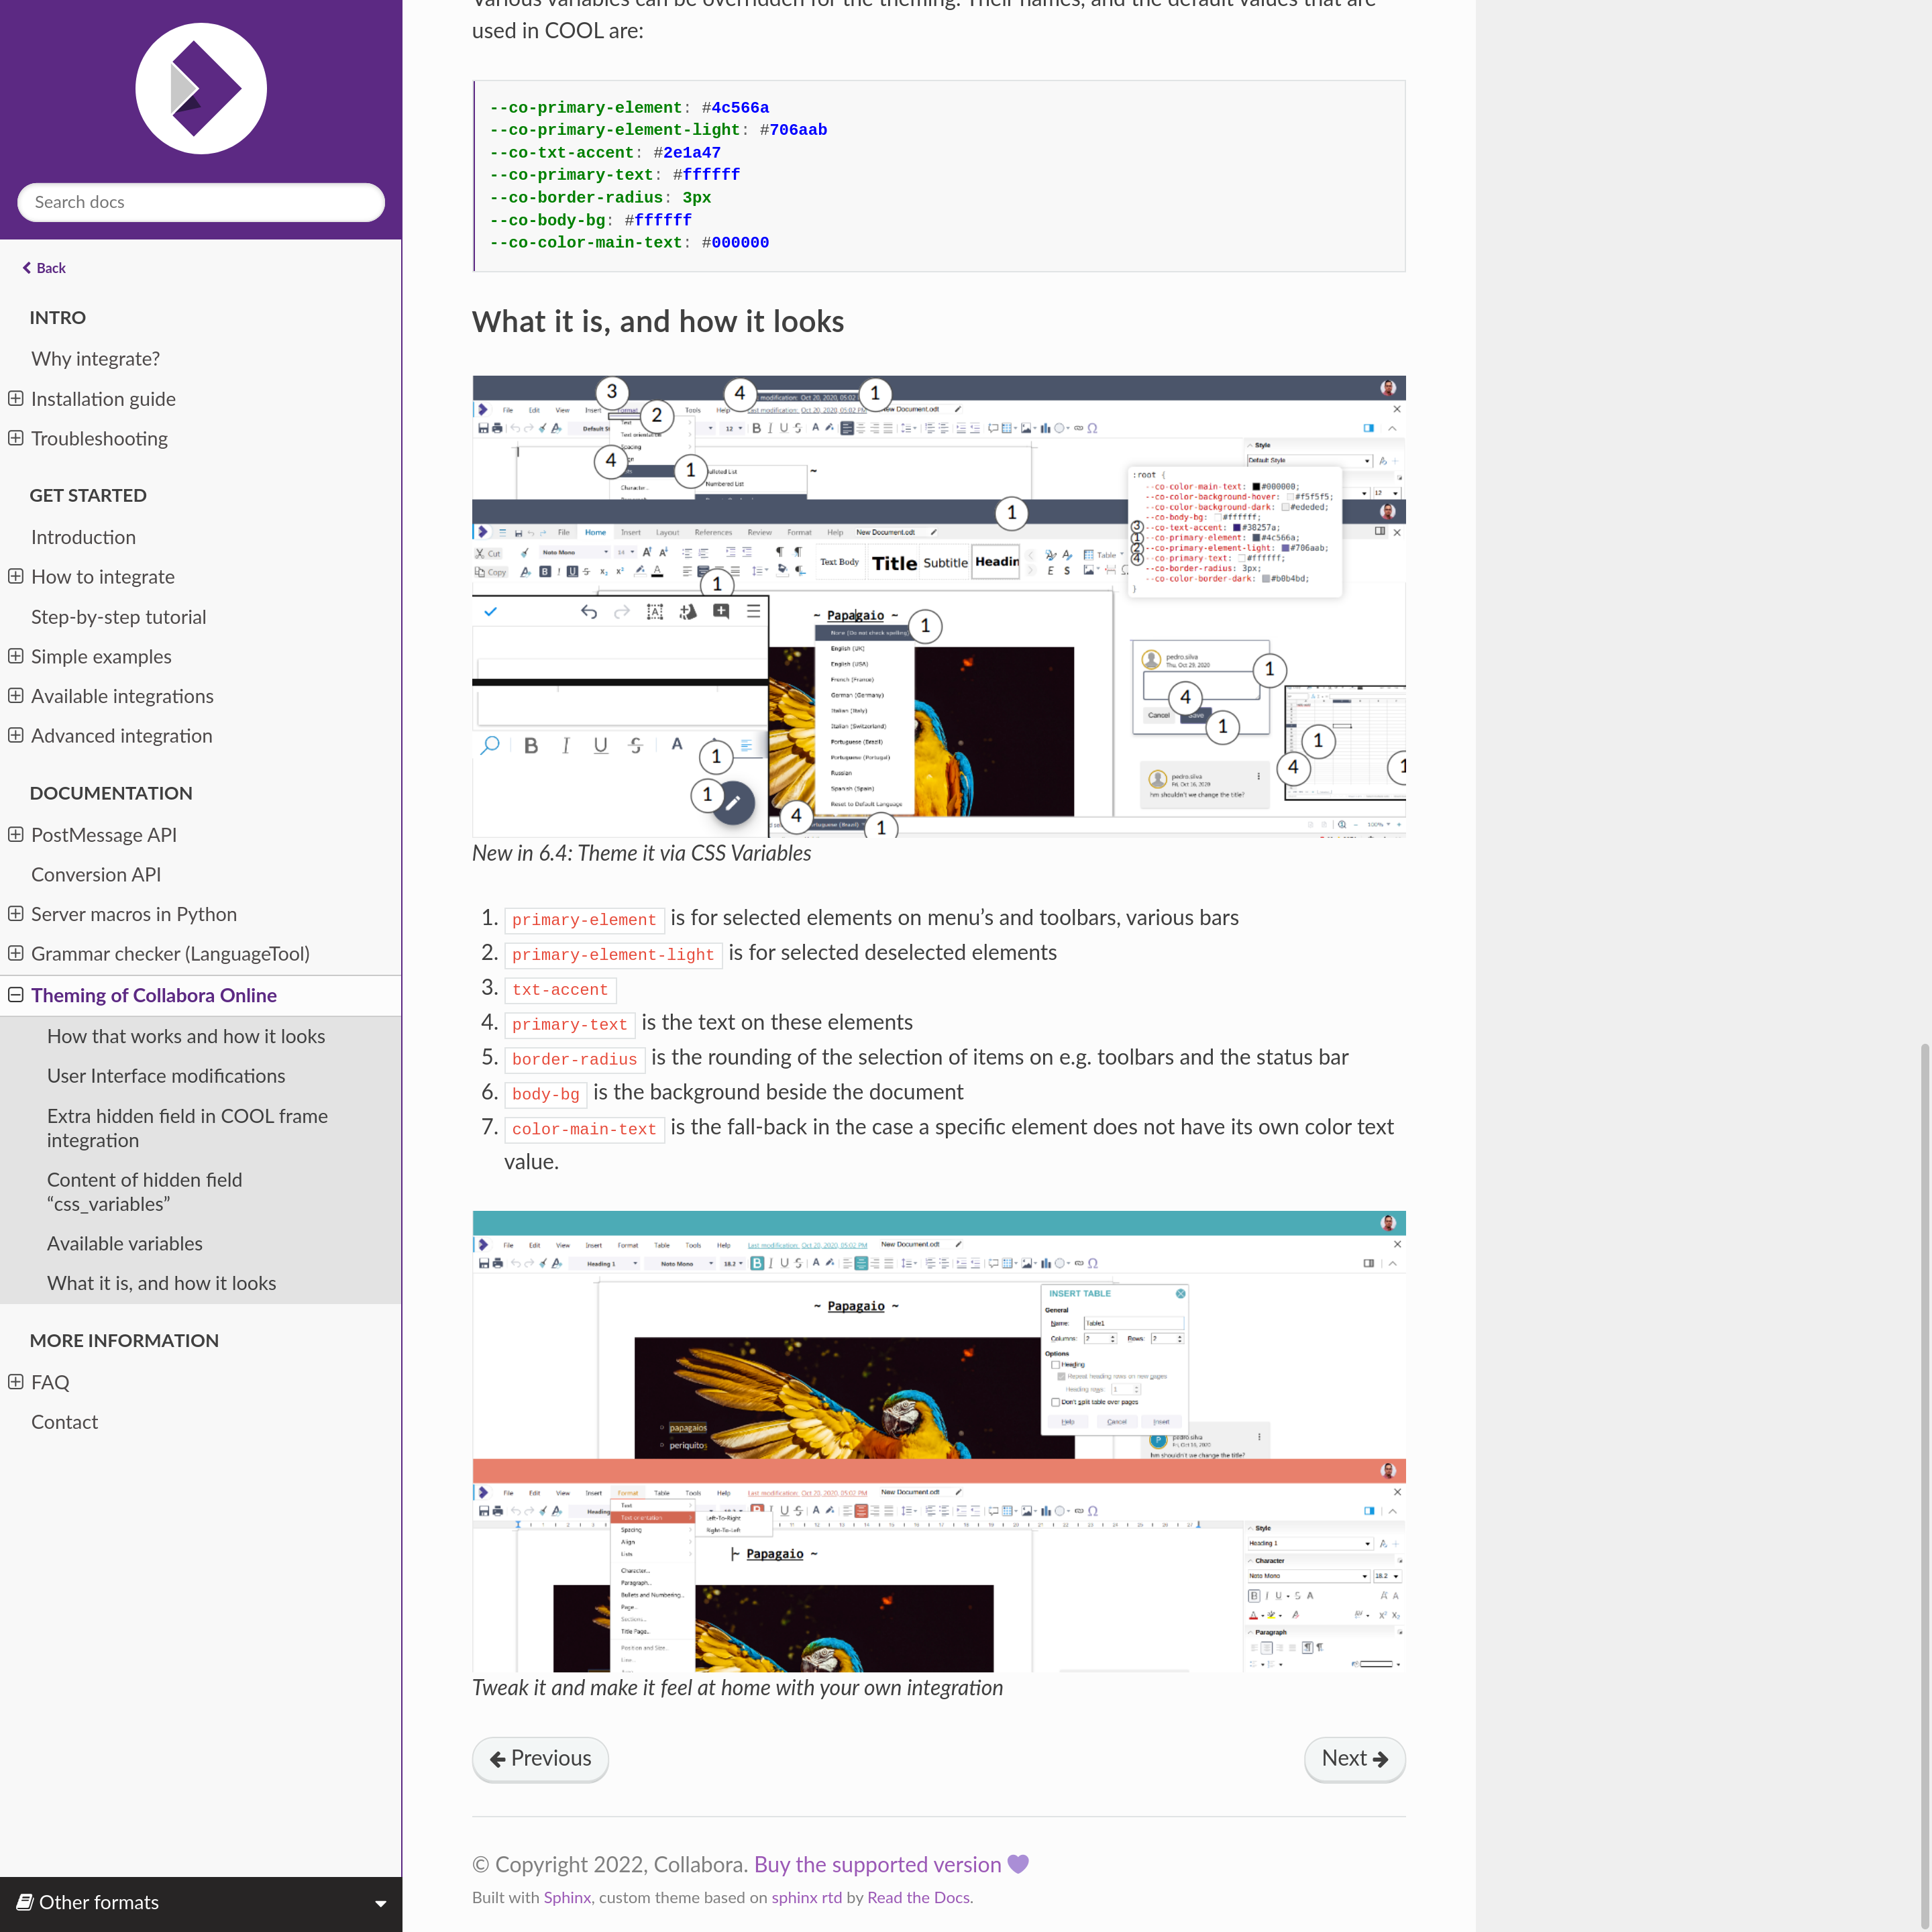Expand Available integrations section
This screenshot has height=1932, width=1932.
coord(16,695)
